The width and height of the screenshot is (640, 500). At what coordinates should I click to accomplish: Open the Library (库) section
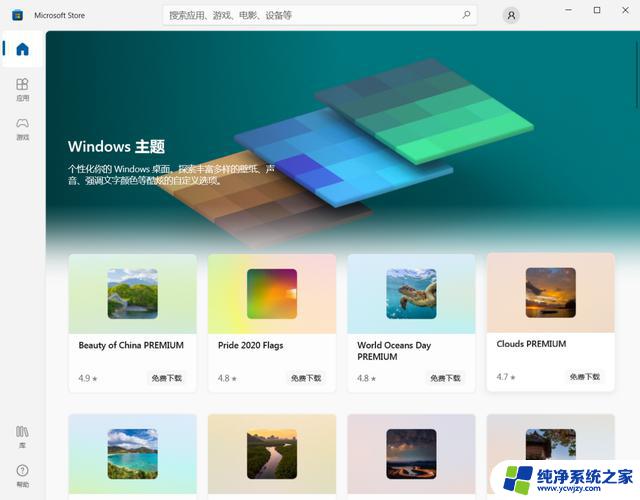click(22, 437)
